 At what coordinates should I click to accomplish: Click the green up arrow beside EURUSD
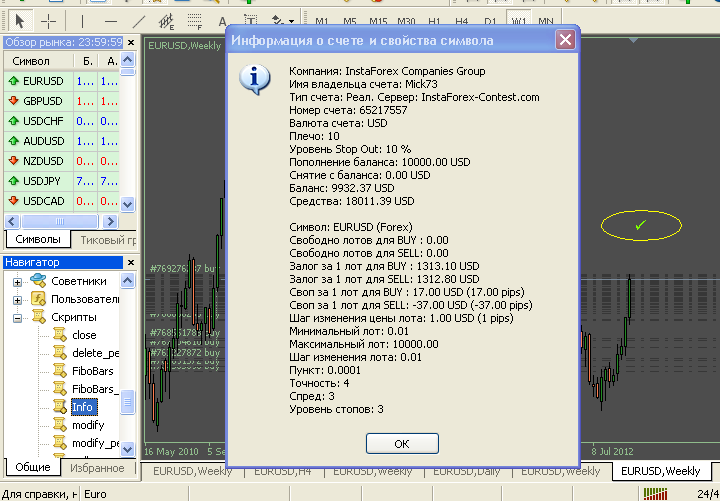(x=13, y=81)
